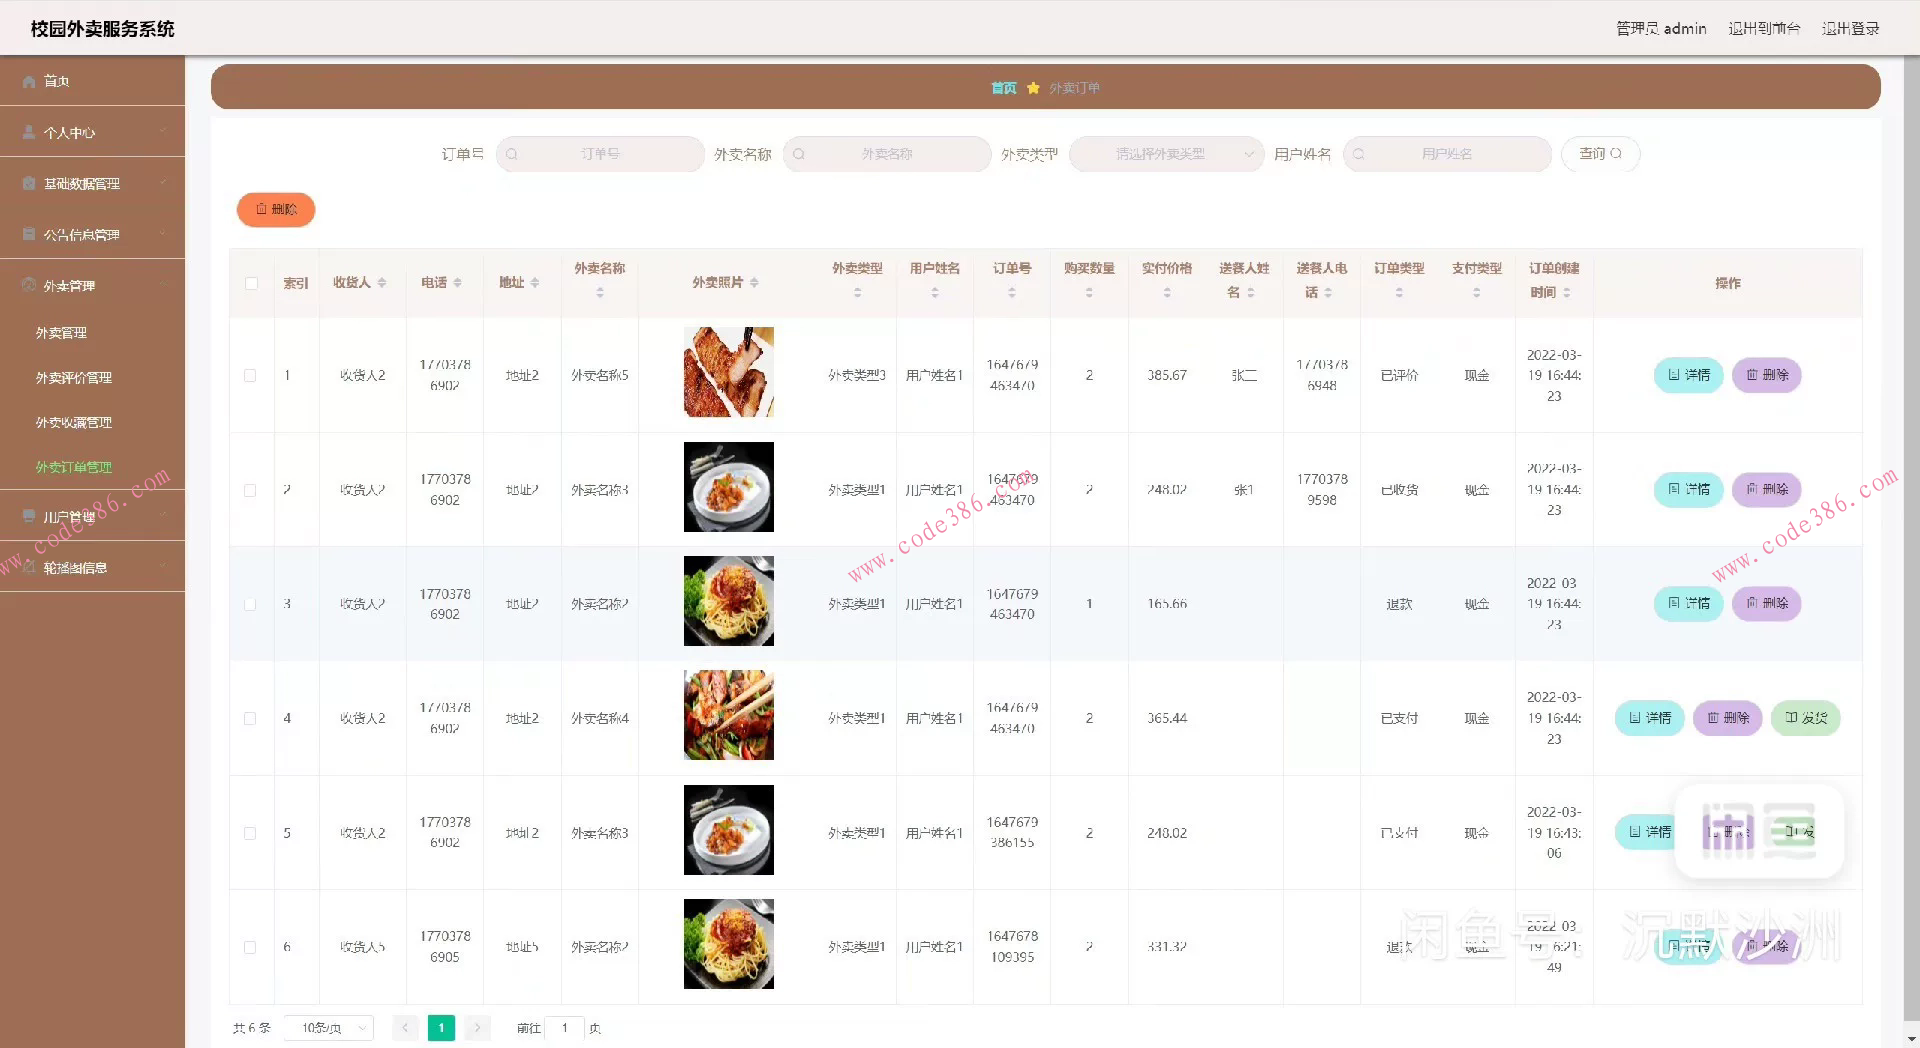Click the orange 删除 bulk delete button
The height and width of the screenshot is (1048, 1920).
[276, 209]
